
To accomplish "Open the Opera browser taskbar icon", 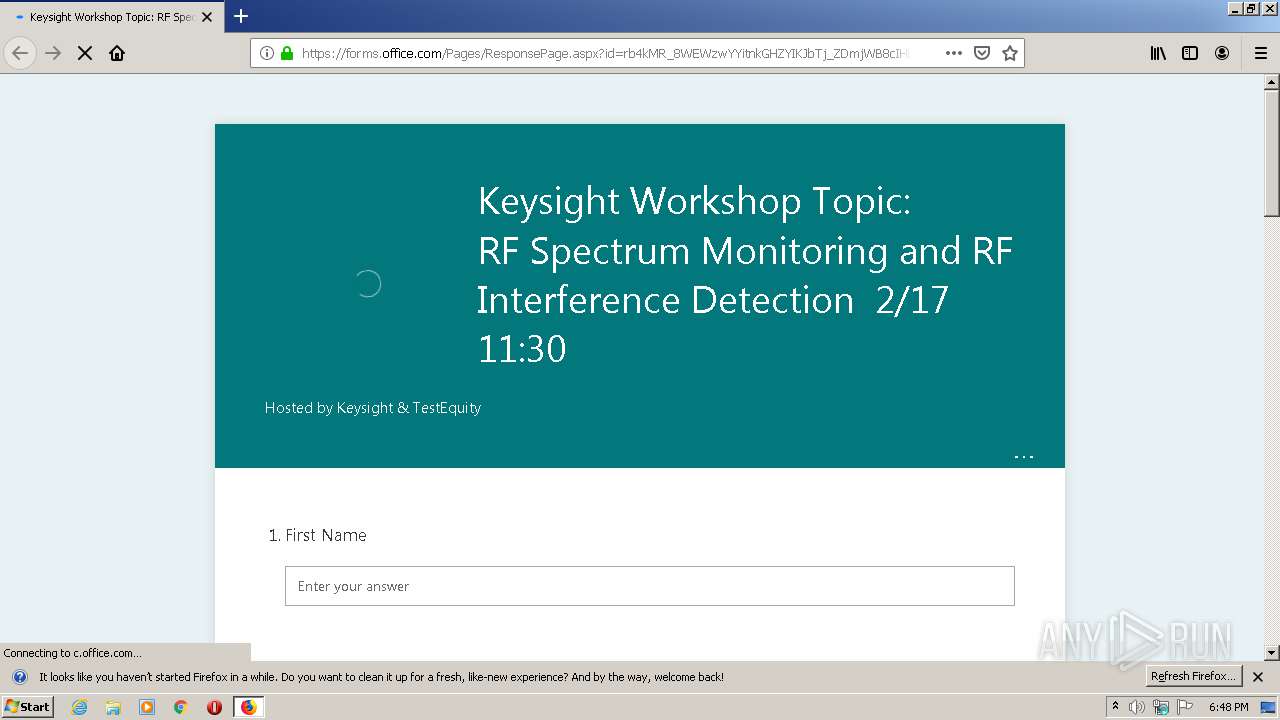I will [x=214, y=707].
